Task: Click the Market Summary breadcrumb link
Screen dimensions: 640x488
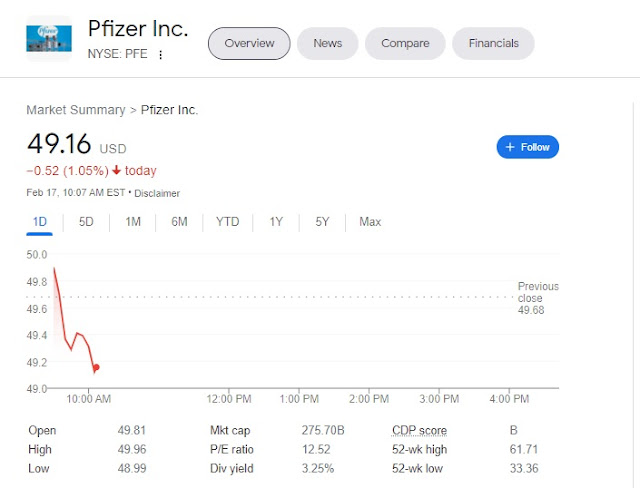Action: (x=75, y=109)
